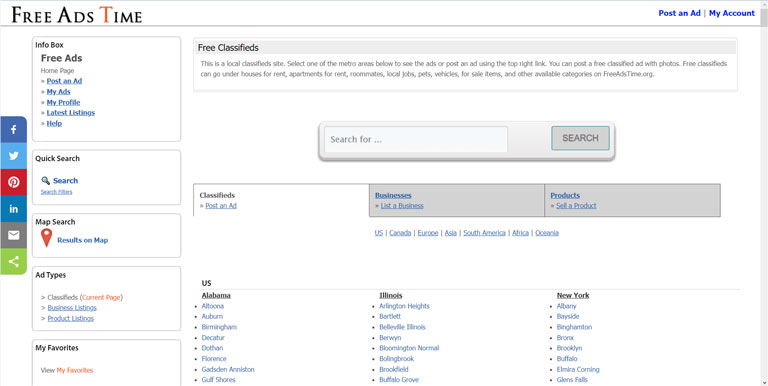Share page via email envelope icon

[13, 236]
